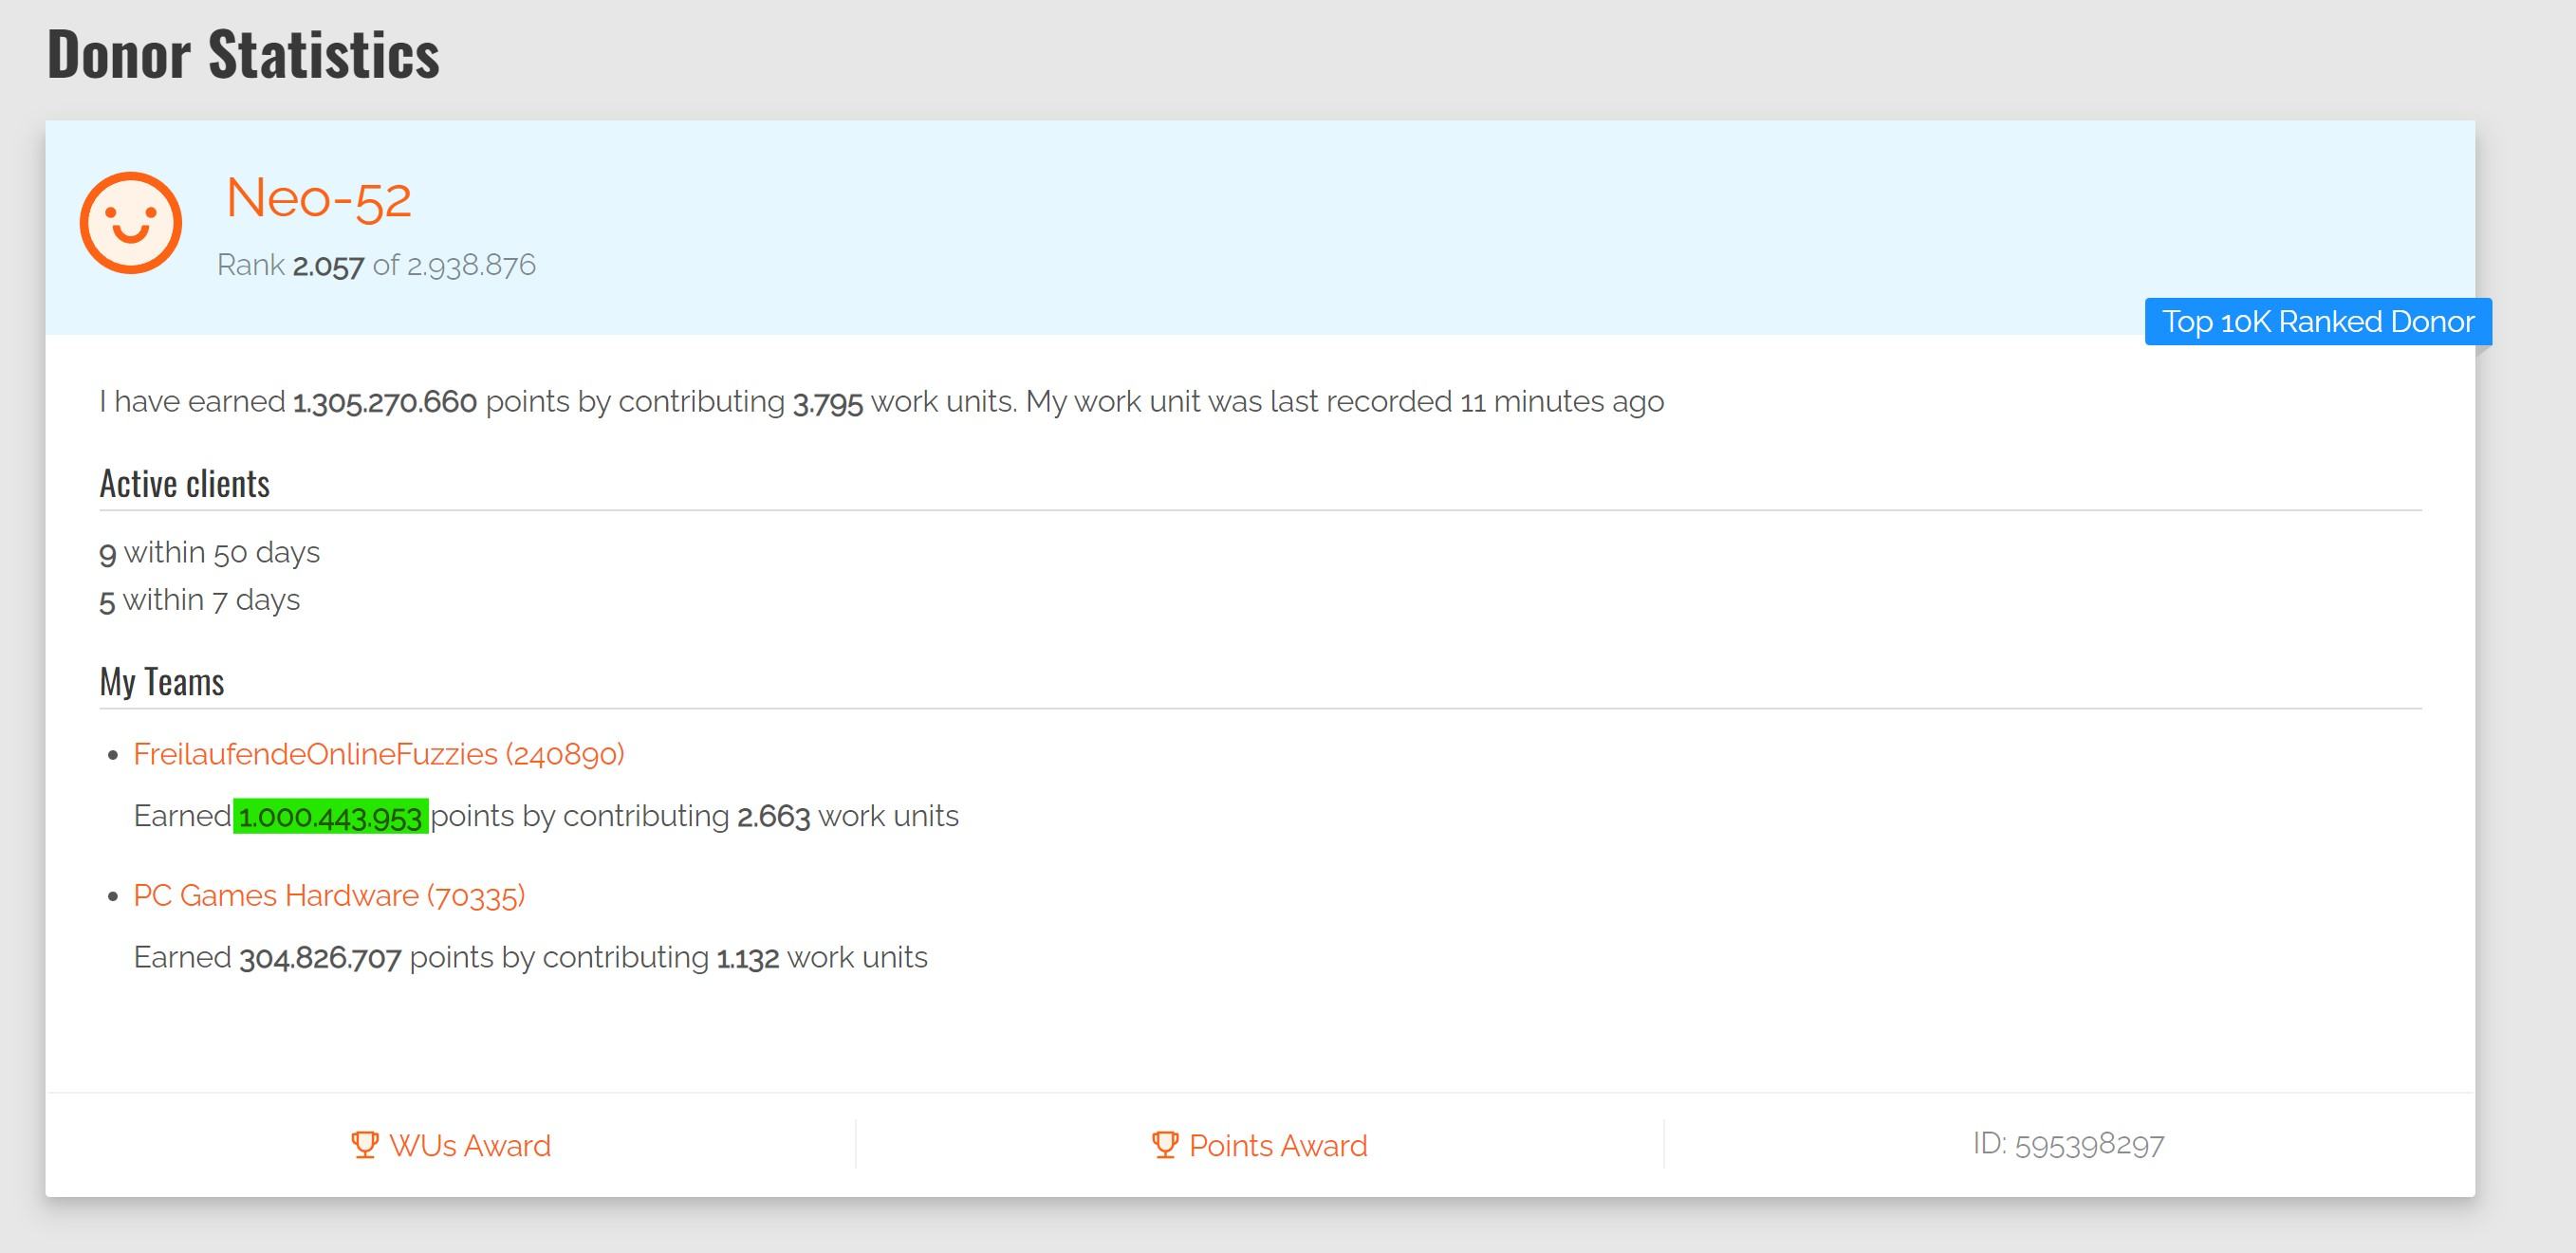Click the 9 within 50 days entry
Screen dimensions: 2576x1253
[x=209, y=552]
